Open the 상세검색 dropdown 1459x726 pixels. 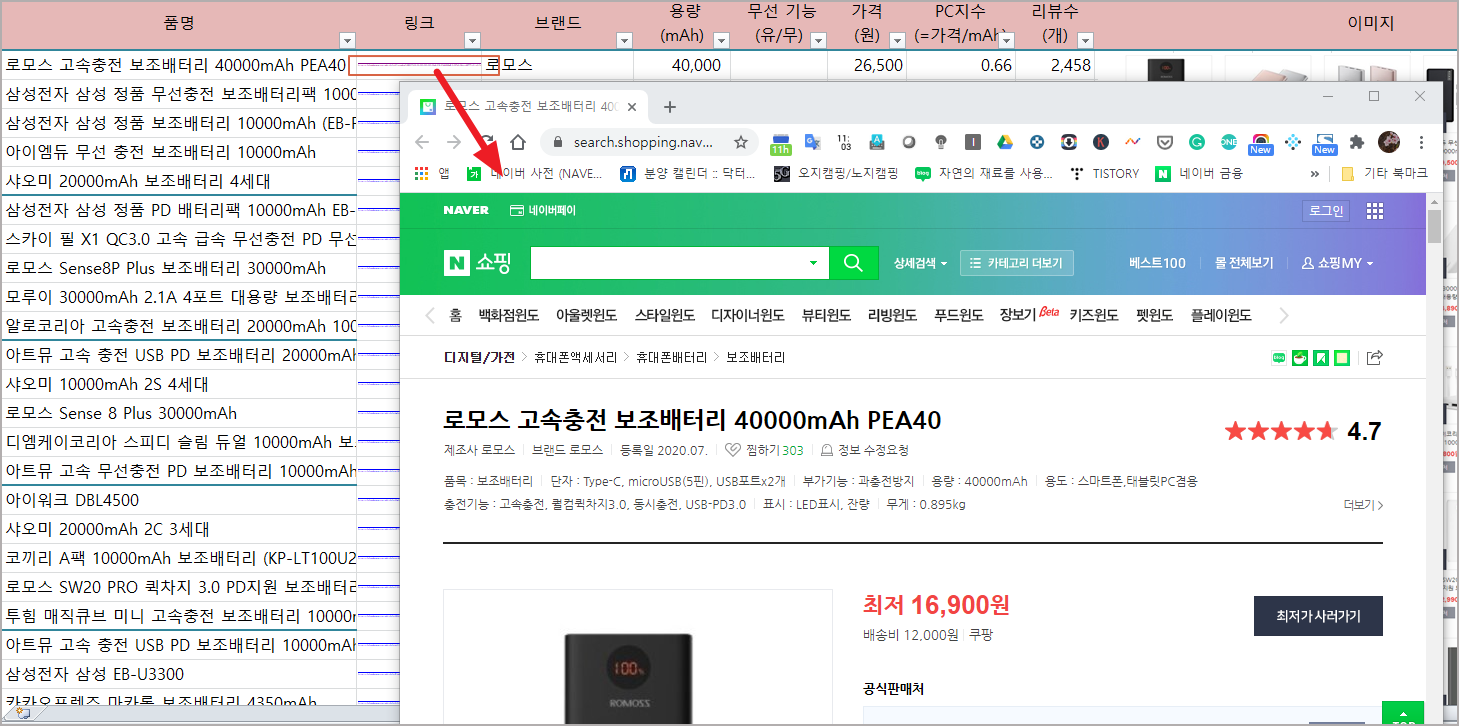click(920, 263)
